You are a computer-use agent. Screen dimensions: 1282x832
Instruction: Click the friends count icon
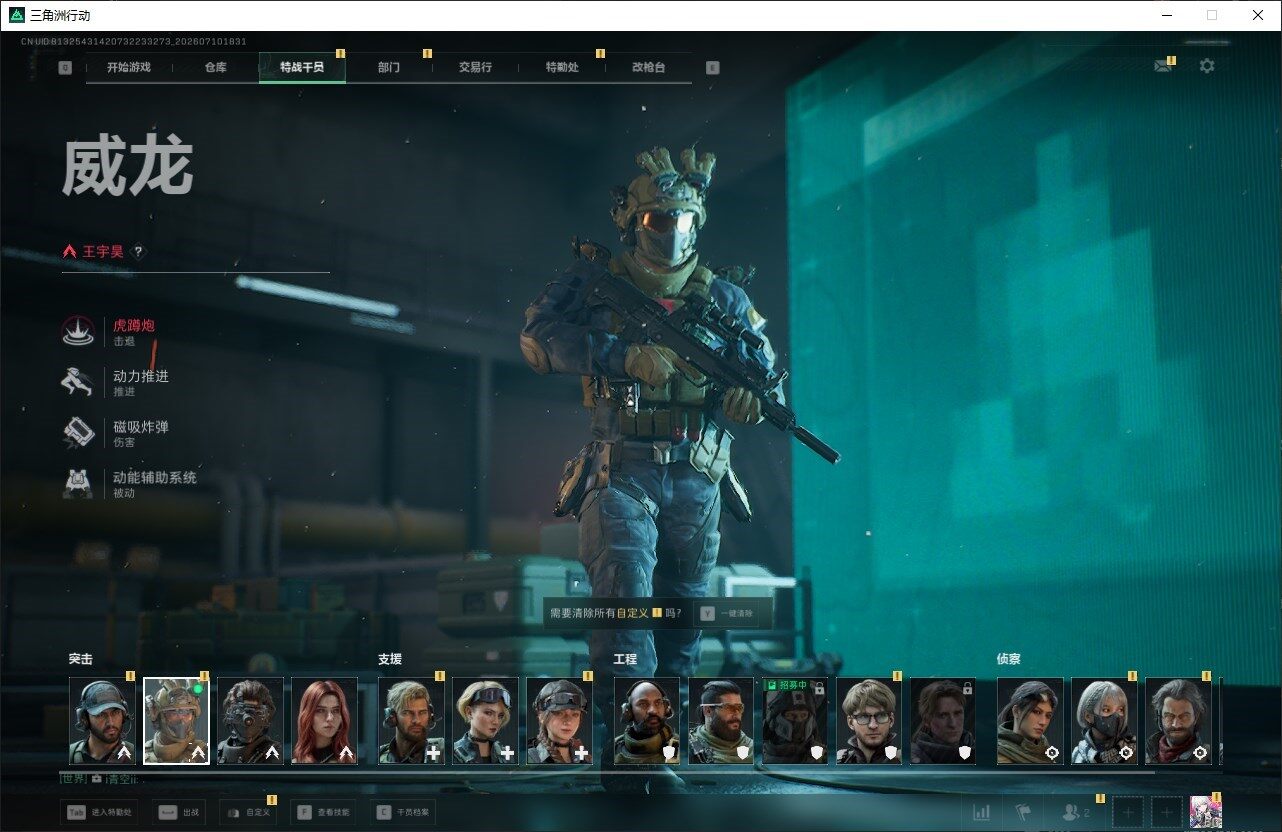click(x=1076, y=812)
